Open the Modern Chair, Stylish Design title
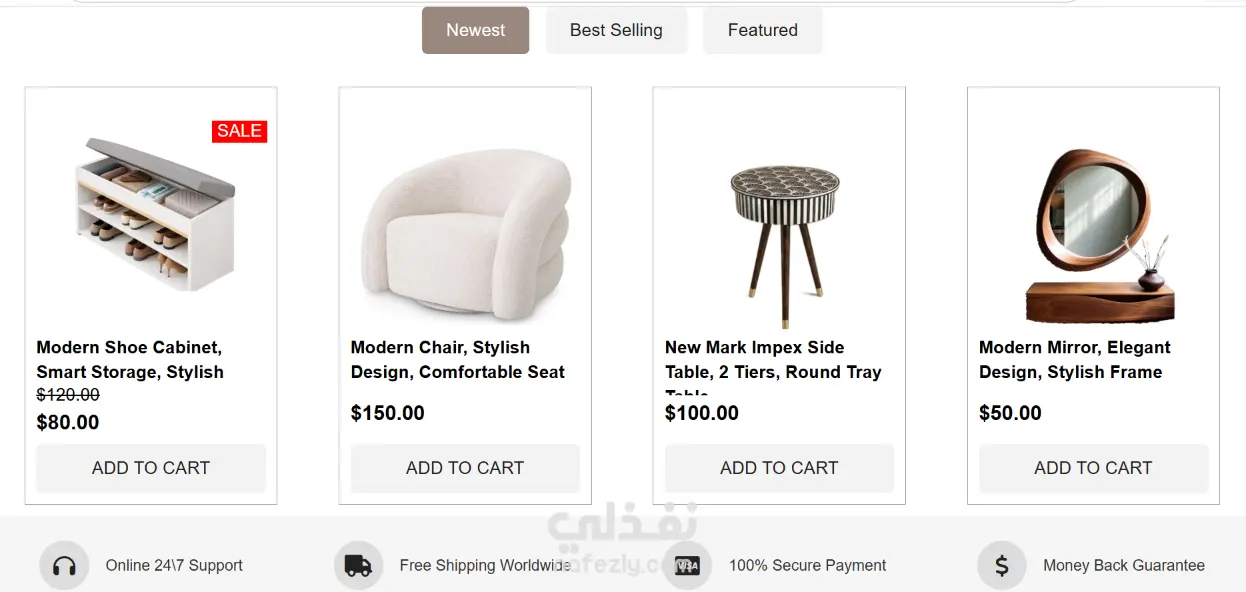 click(x=457, y=360)
